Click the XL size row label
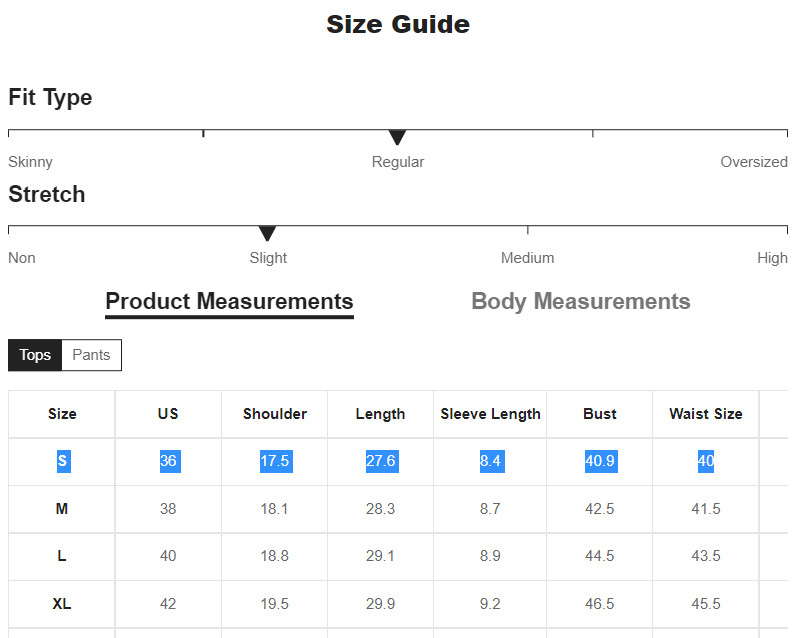The image size is (802, 638). click(62, 604)
